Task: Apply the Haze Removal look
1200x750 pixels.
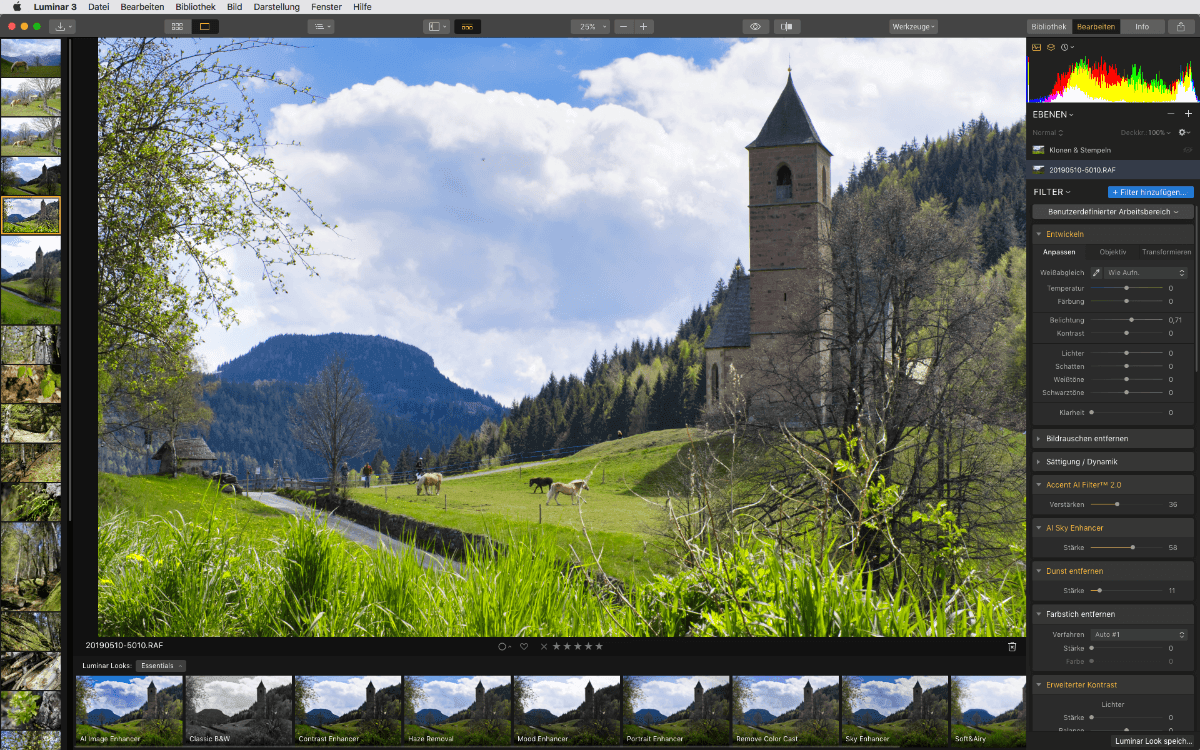Action: coord(457,711)
